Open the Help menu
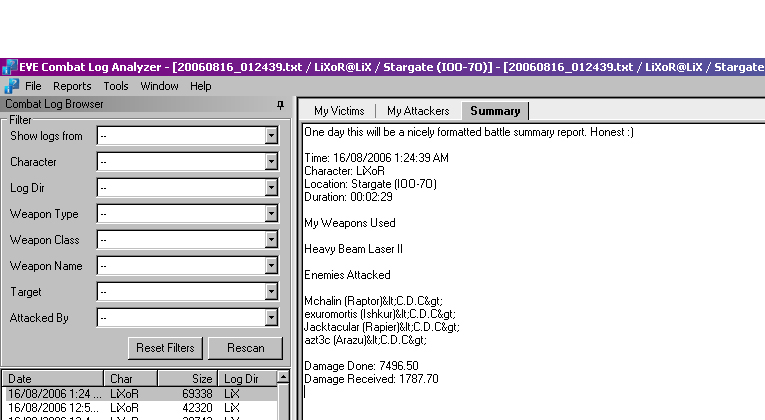 (201, 86)
